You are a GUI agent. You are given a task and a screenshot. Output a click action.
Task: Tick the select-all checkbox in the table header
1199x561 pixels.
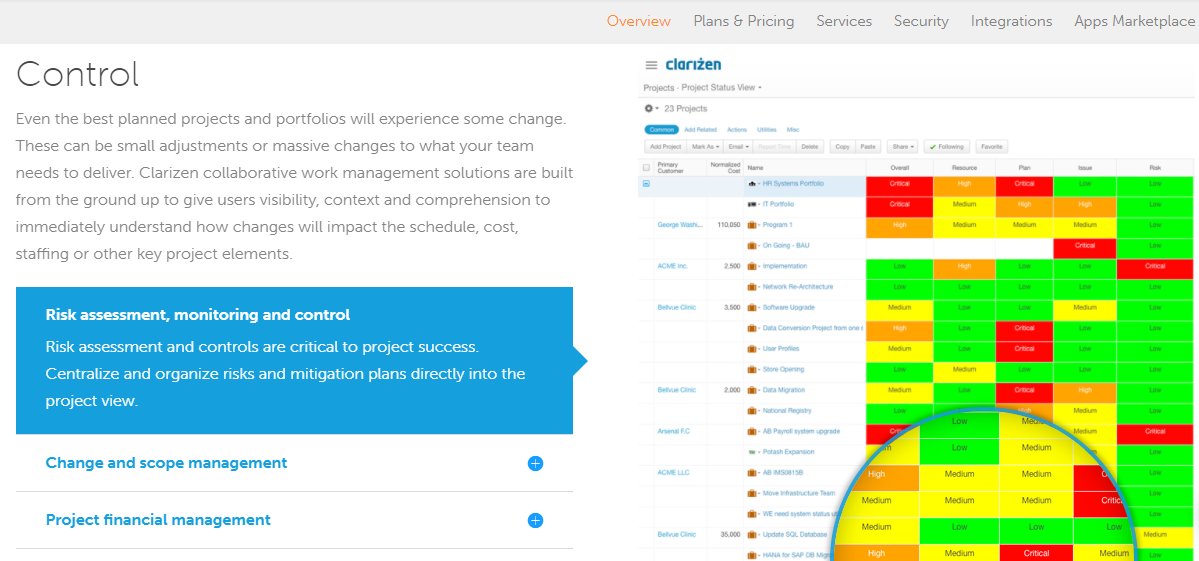646,167
